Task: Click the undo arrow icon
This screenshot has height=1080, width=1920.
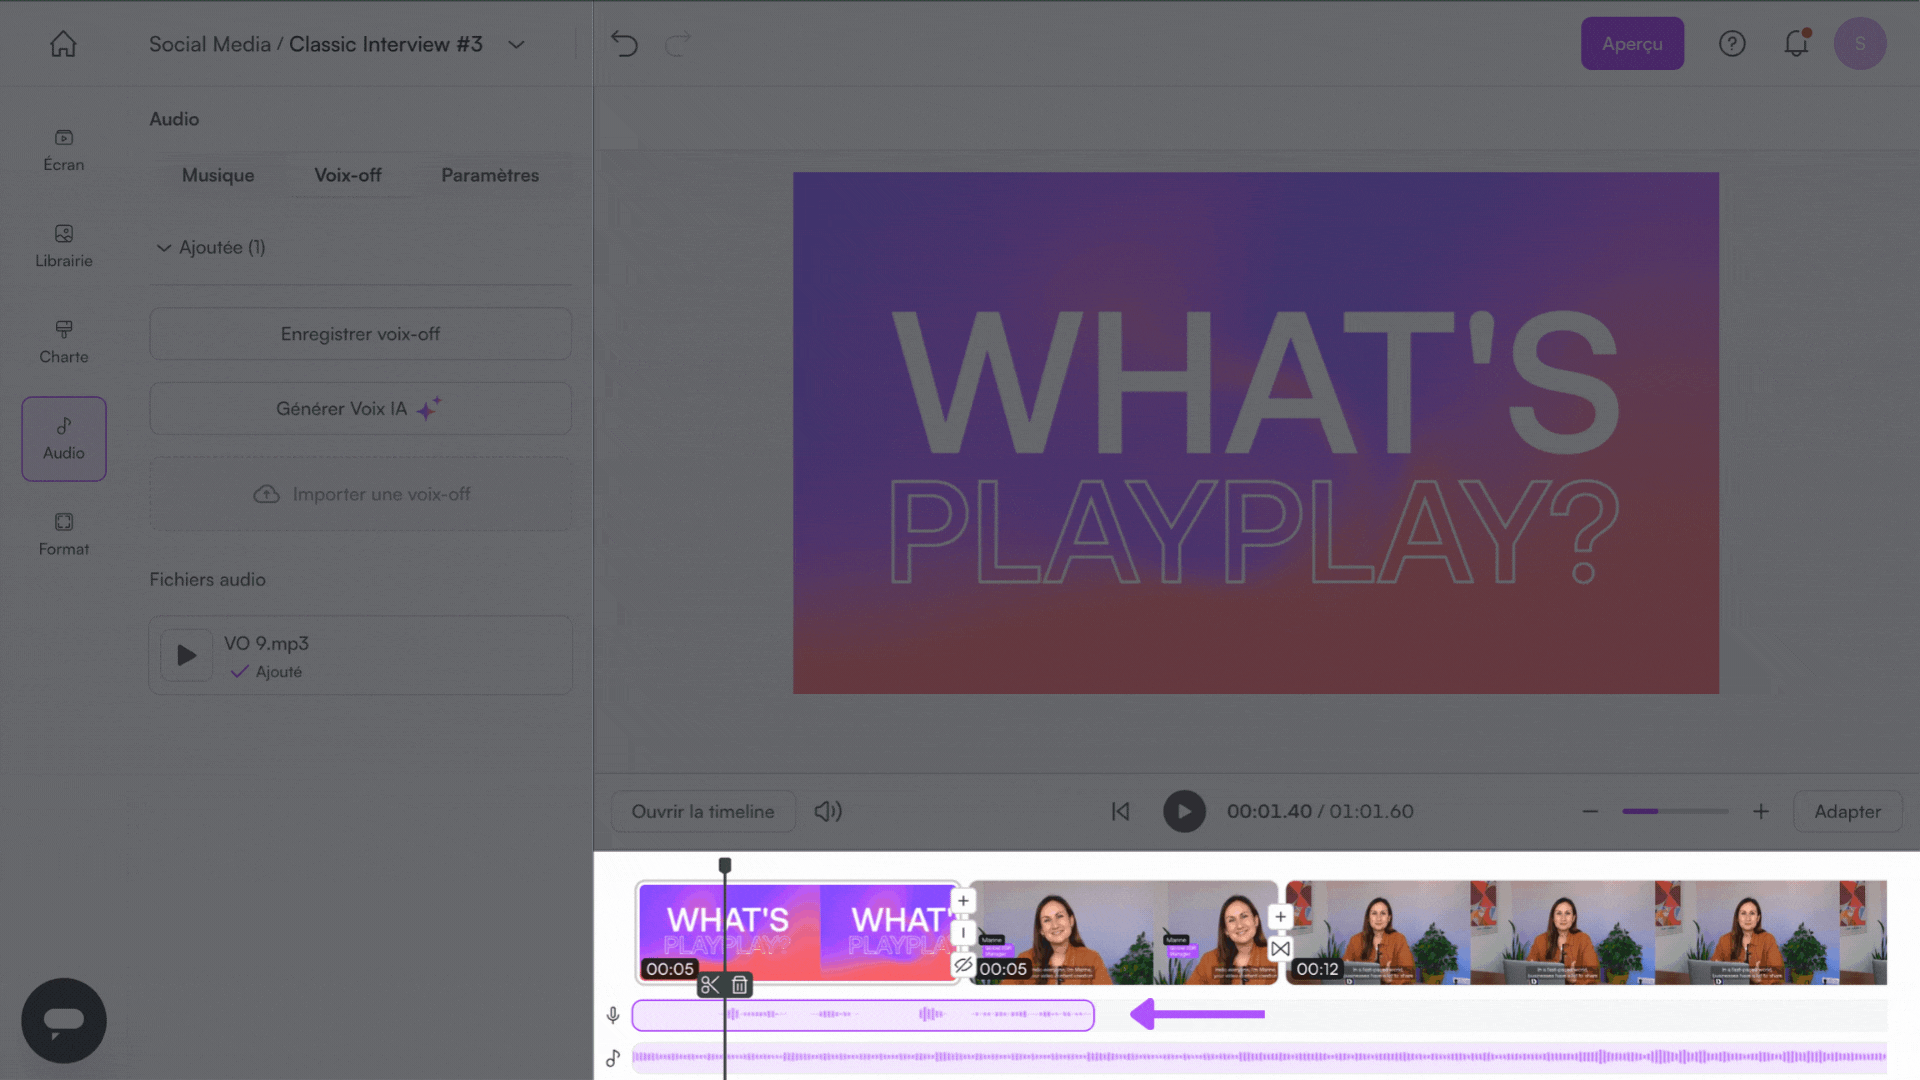Action: 624,44
